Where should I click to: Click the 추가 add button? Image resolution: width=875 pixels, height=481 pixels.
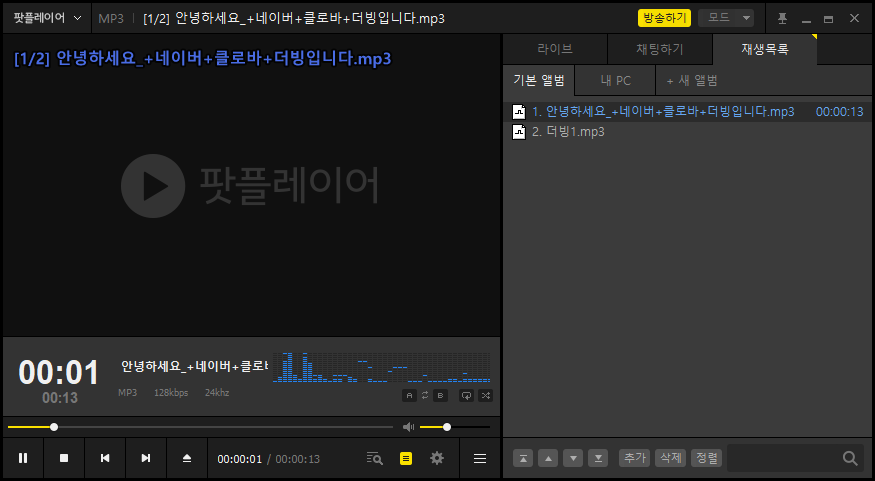click(634, 458)
